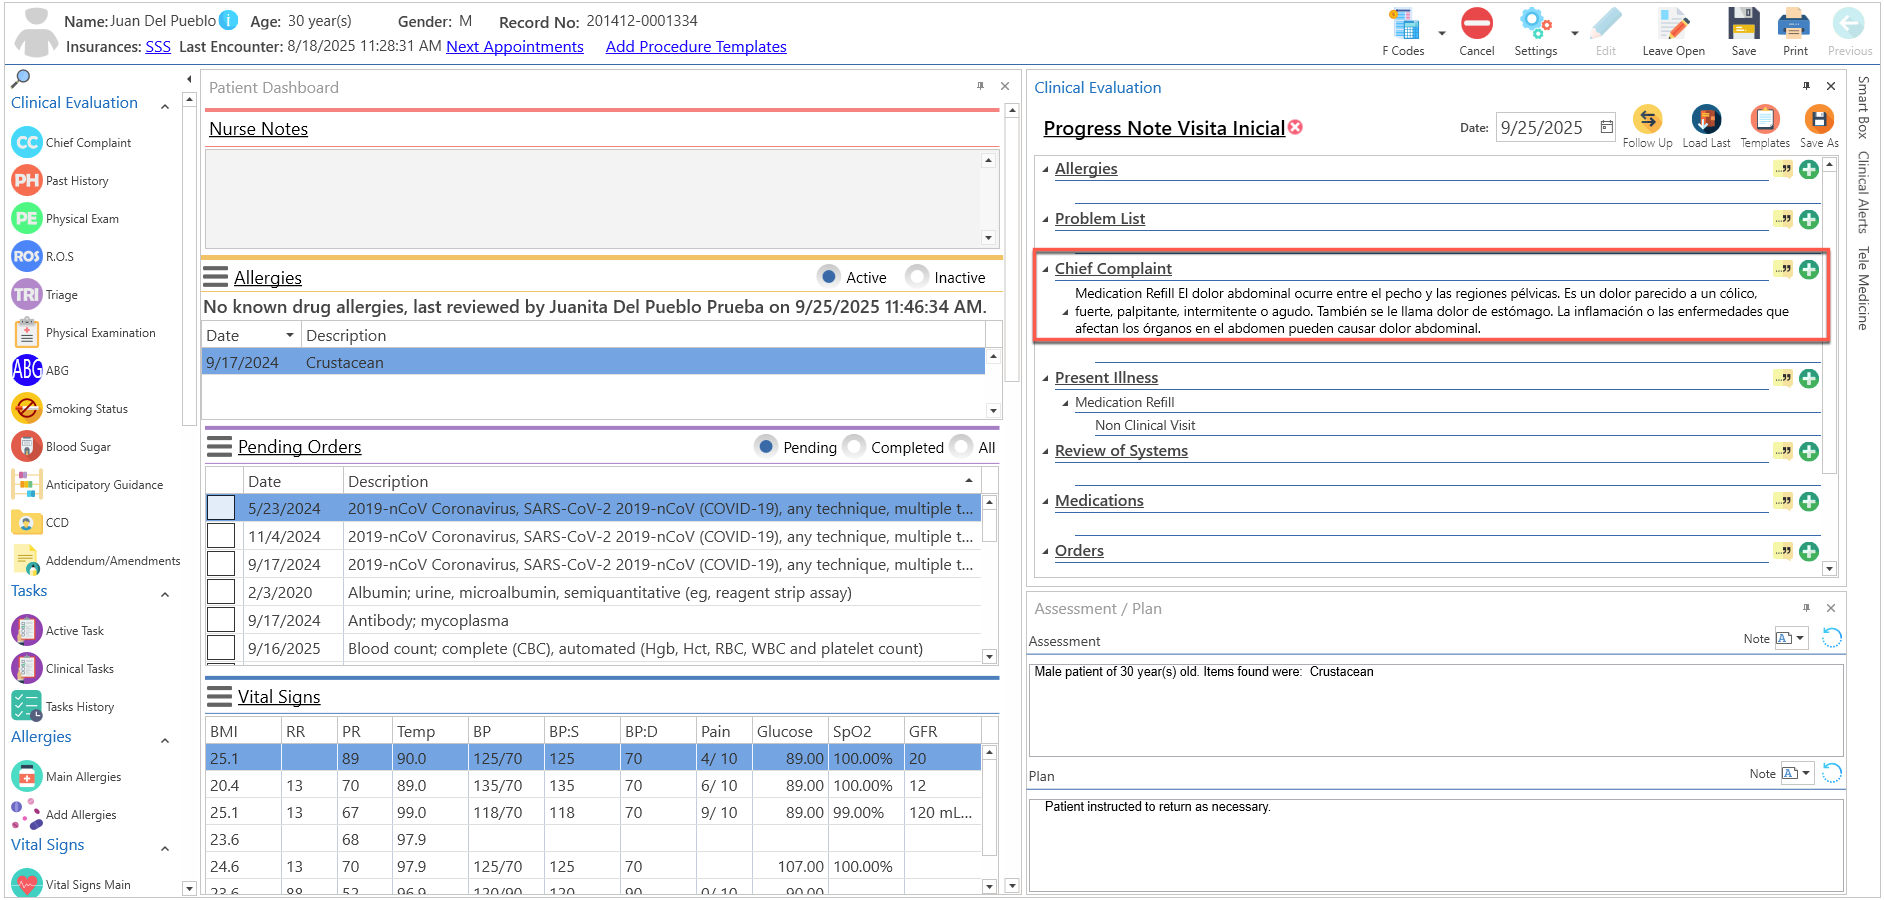Save the record with Save icon
Screen dimensions: 1884x900
tap(1743, 24)
